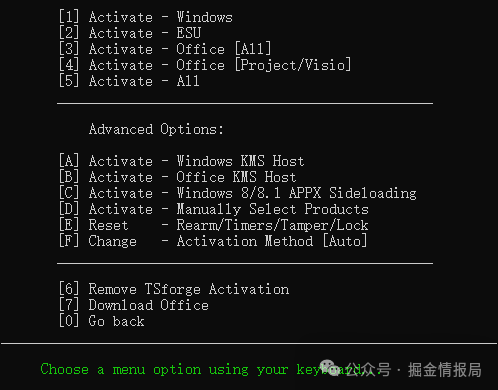The height and width of the screenshot is (390, 498).
Task: Choose the Go back option
Action: (x=102, y=321)
